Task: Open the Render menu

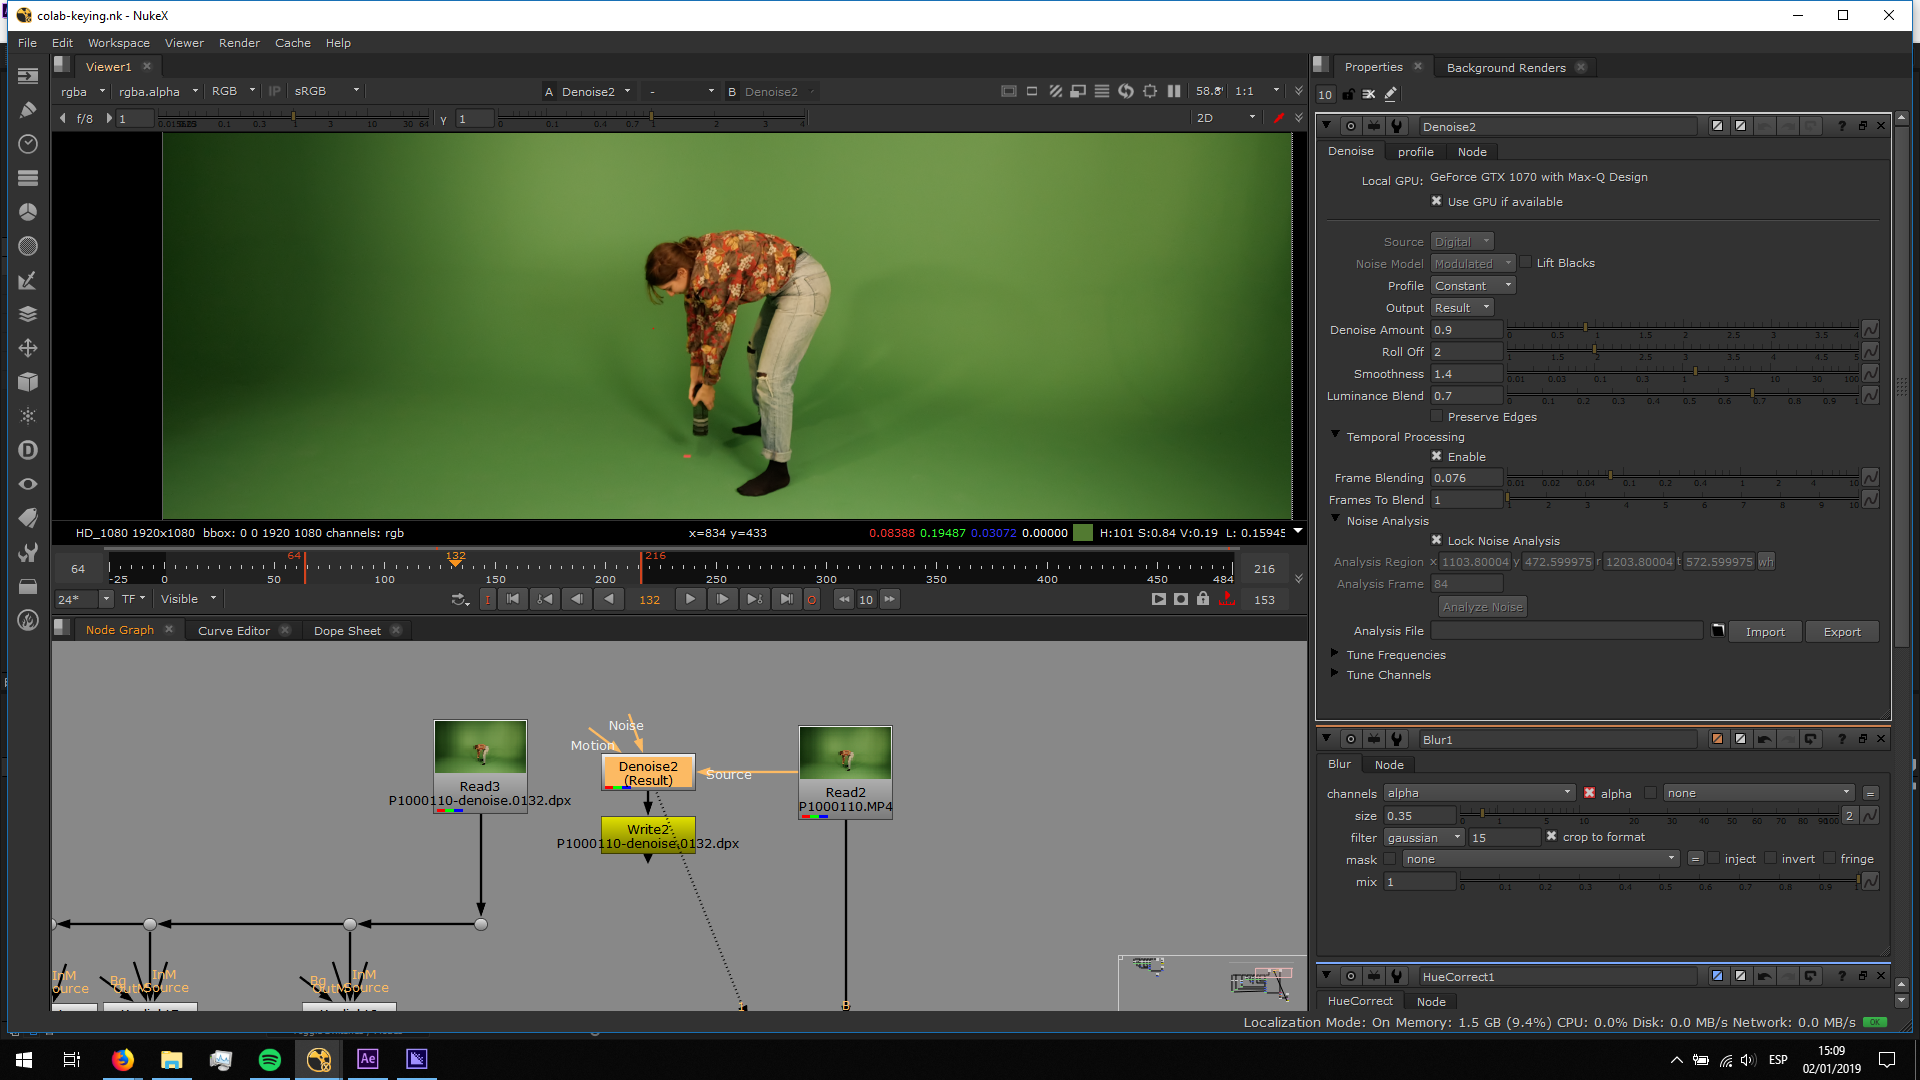Action: 239,43
